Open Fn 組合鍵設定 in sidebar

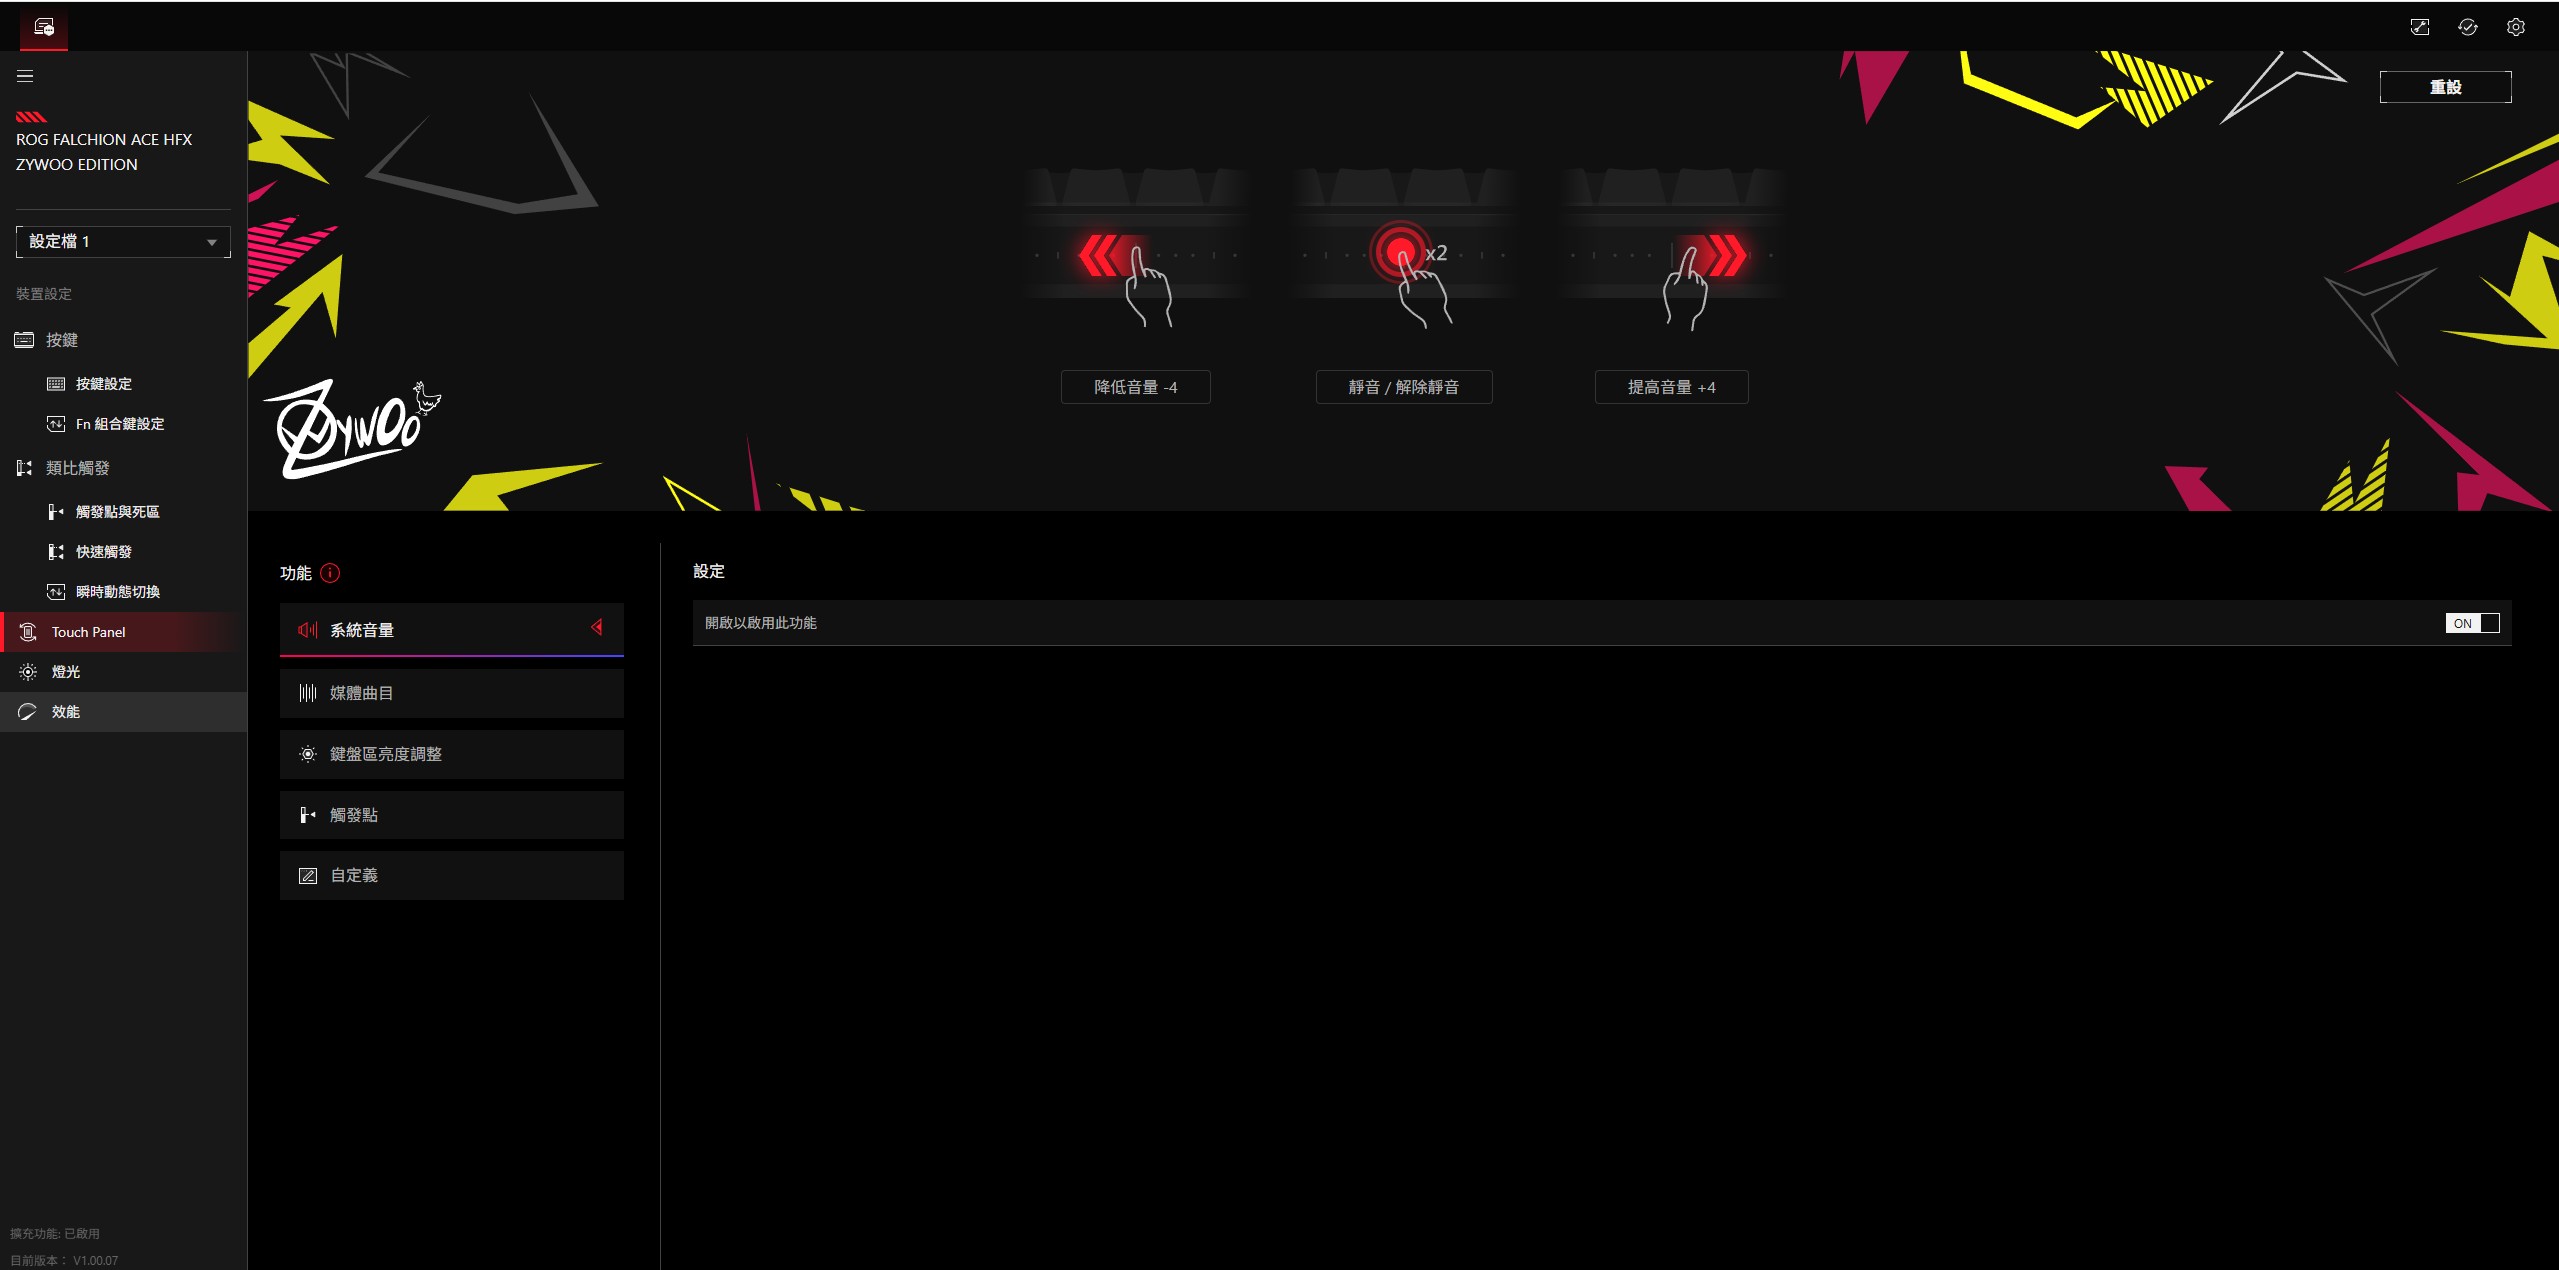coord(119,424)
